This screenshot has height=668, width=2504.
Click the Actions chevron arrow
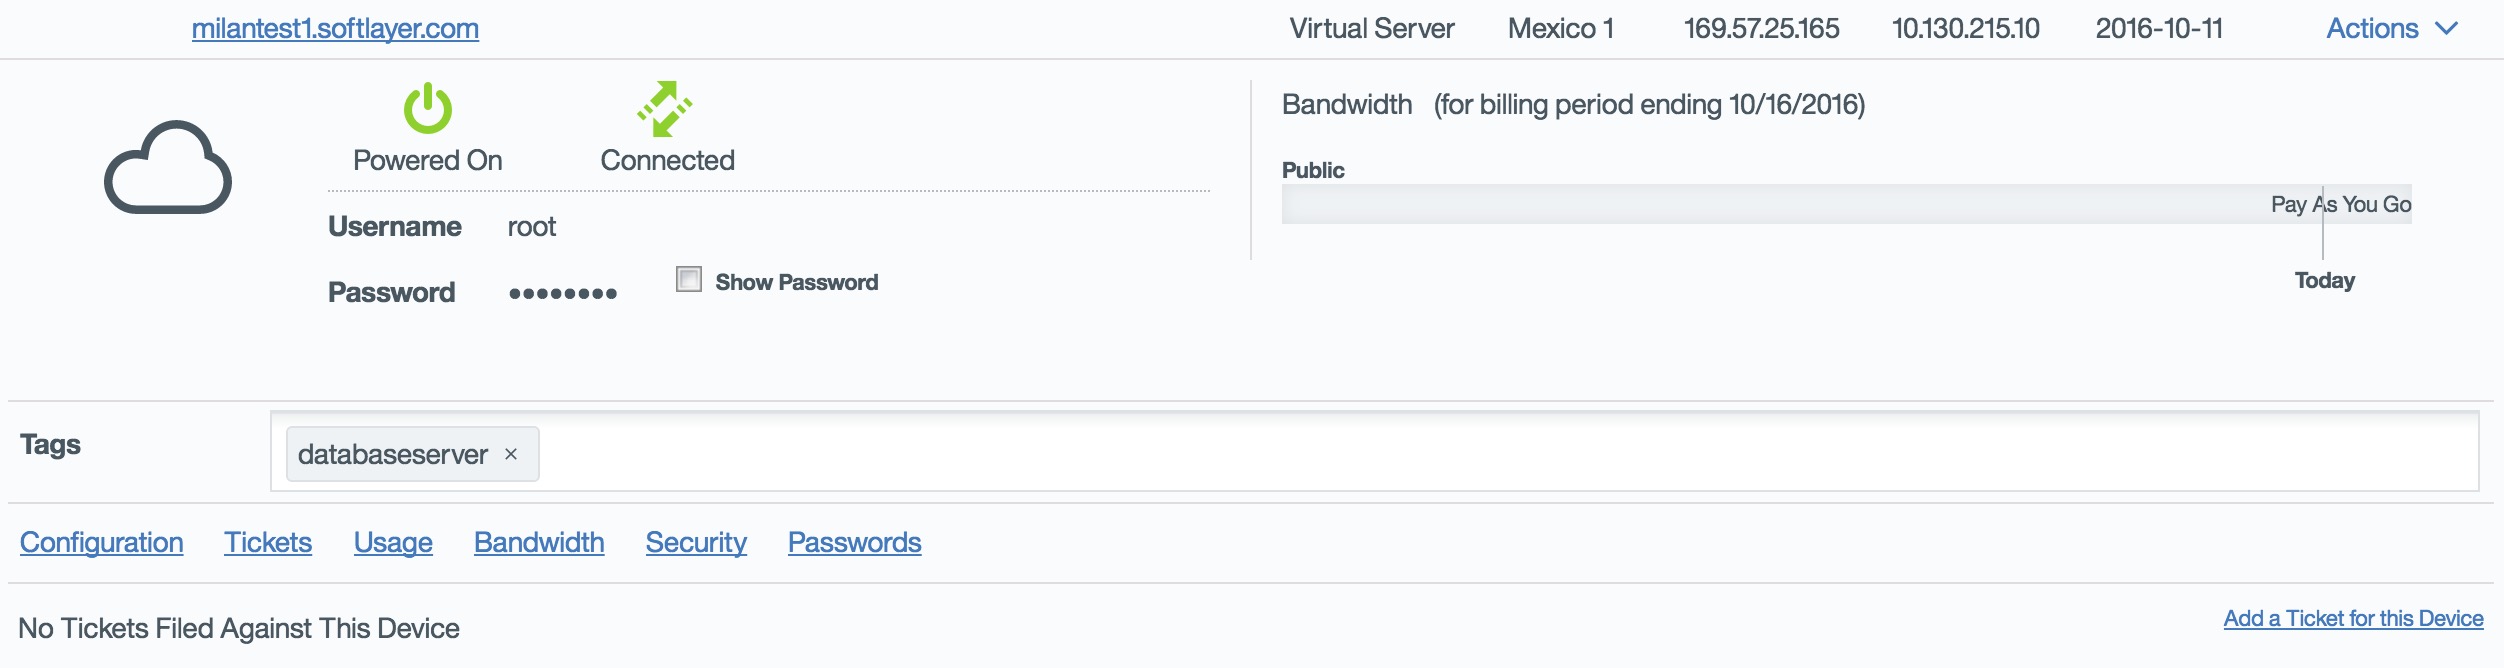tap(2447, 29)
